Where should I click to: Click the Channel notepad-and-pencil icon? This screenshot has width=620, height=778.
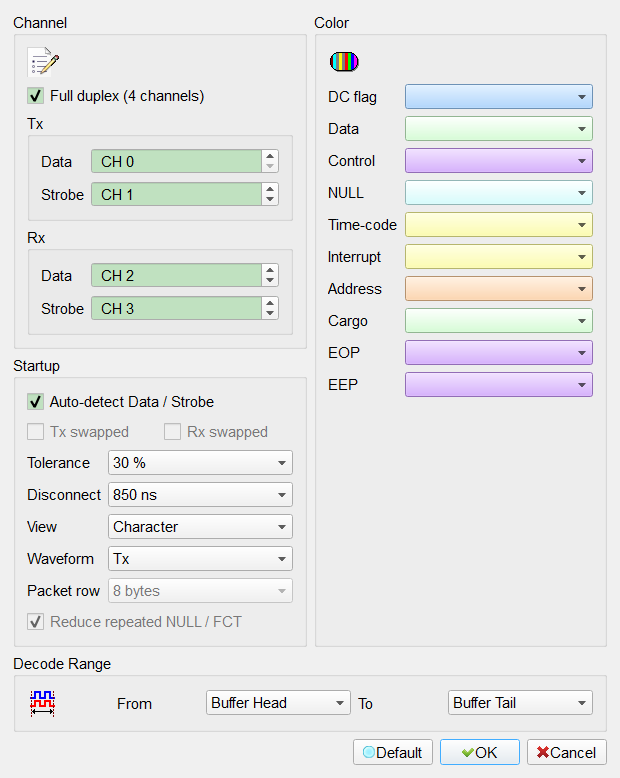[43, 62]
